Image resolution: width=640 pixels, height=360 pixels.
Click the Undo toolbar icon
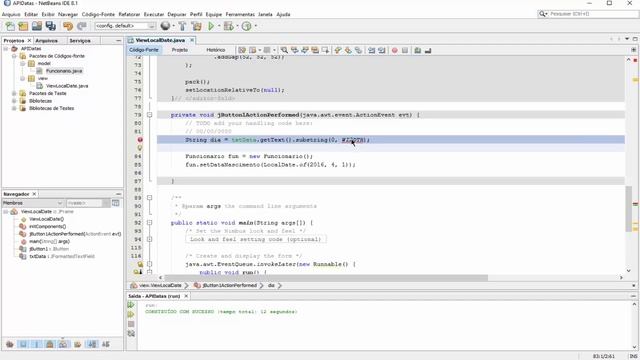tap(68, 26)
